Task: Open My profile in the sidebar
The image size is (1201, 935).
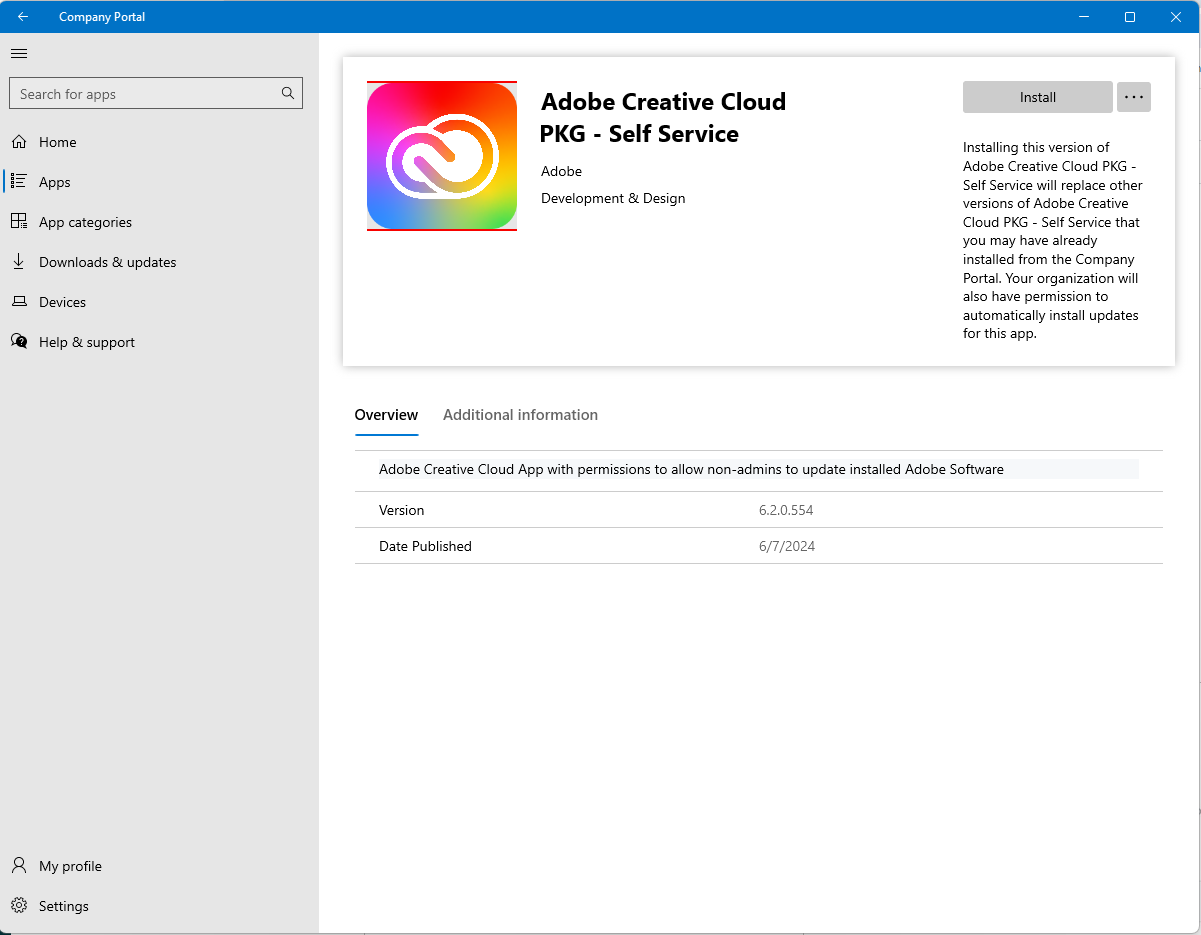Action: tap(160, 866)
